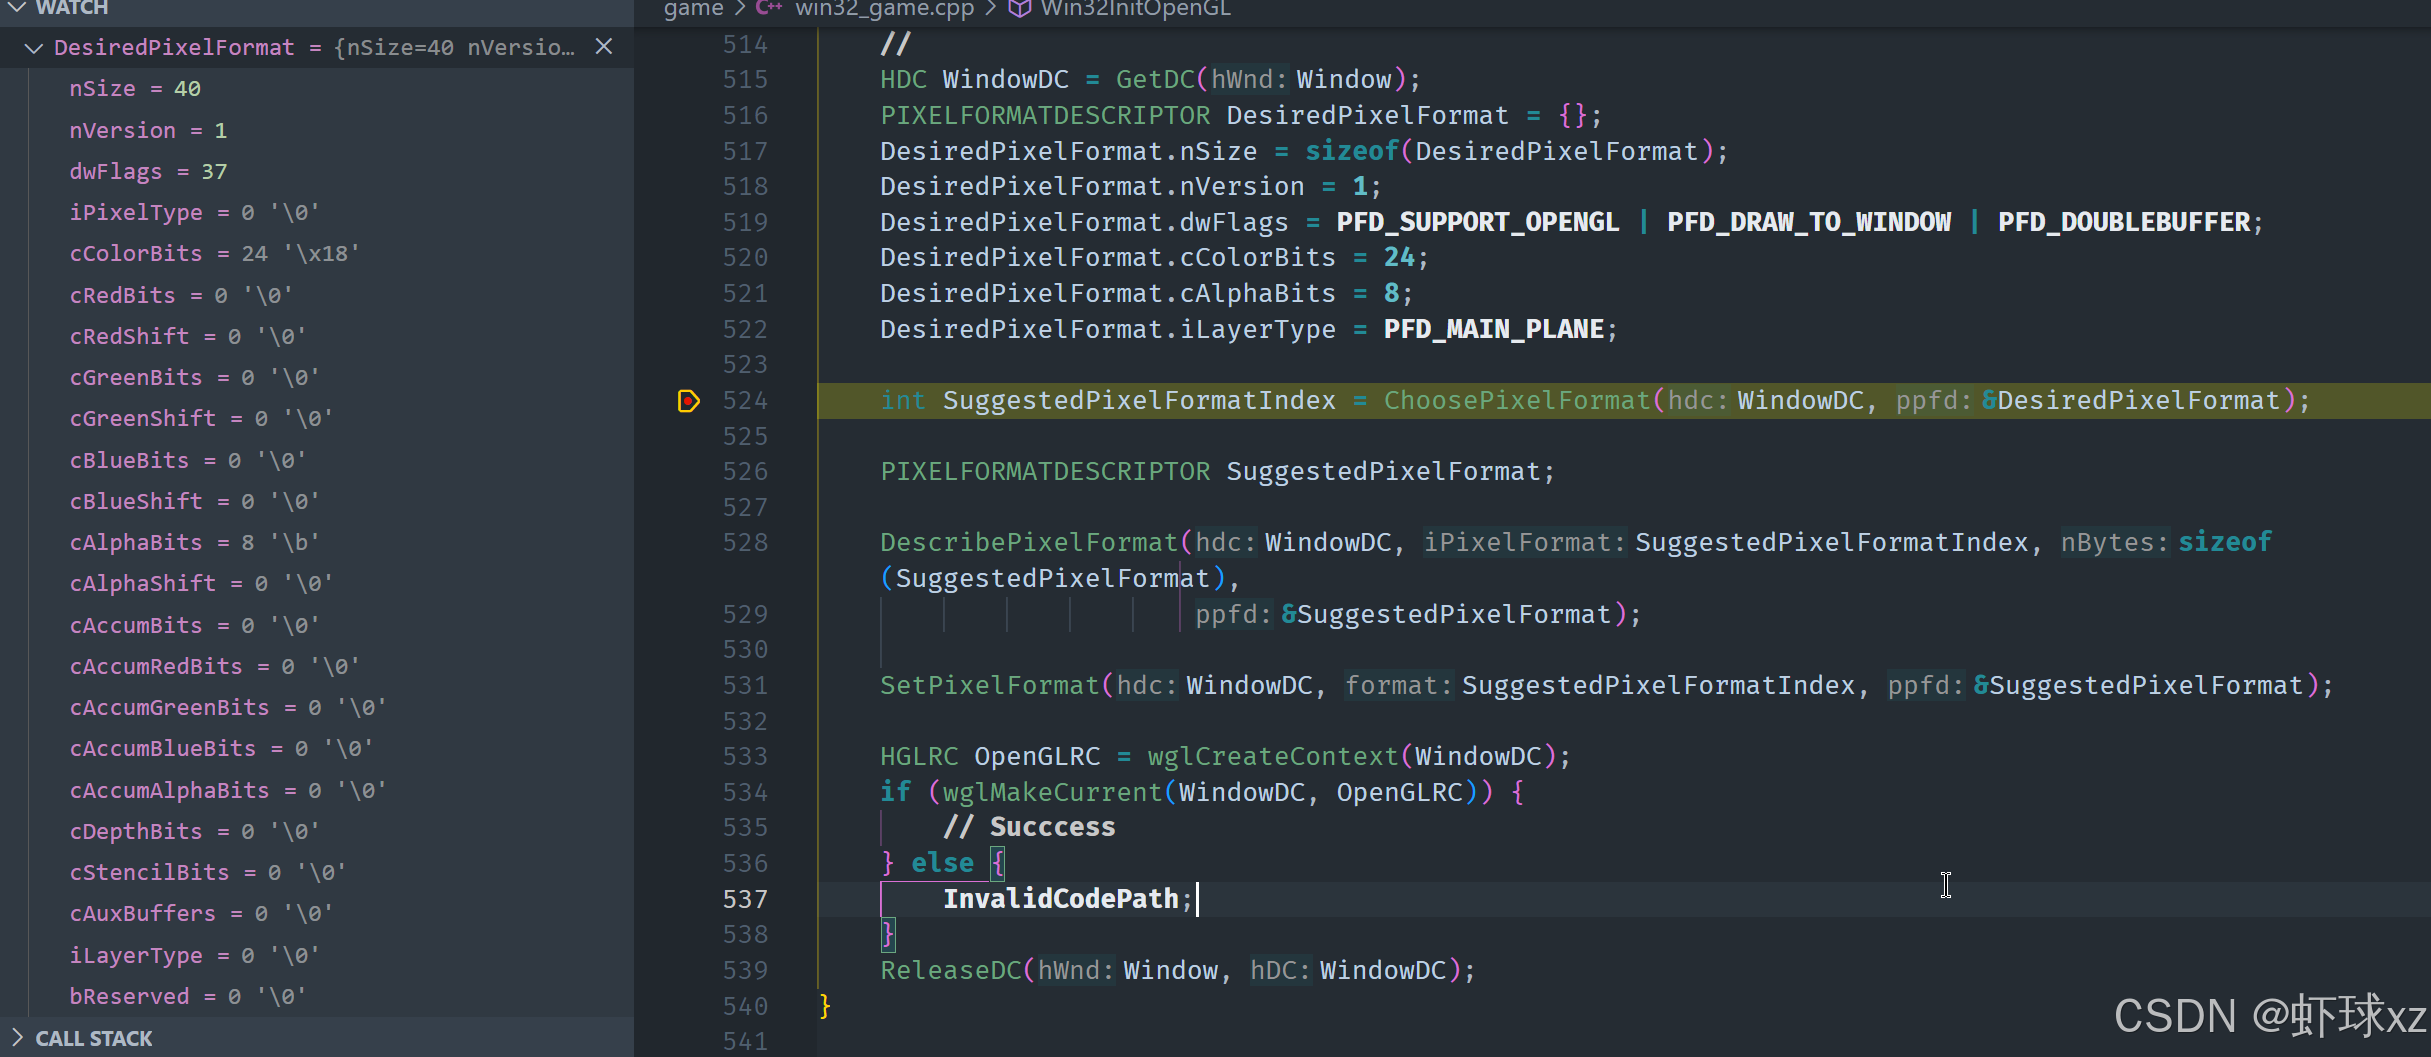Click the Succcess comment on line 535
This screenshot has height=1057, width=2431.
[x=1029, y=828]
